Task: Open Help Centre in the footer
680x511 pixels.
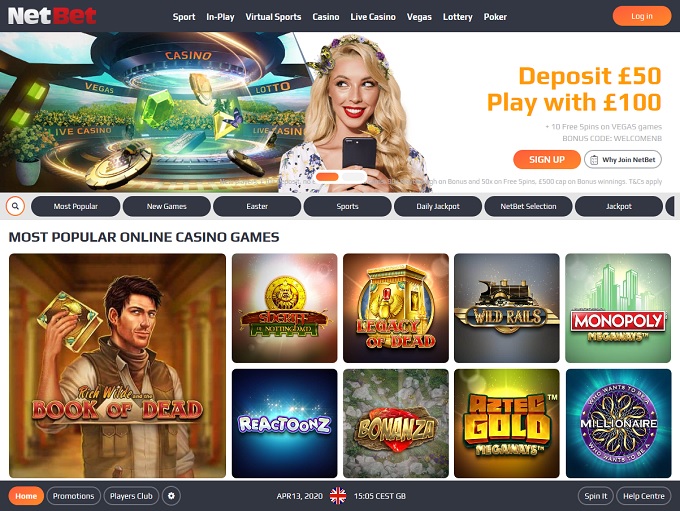Action: tap(644, 496)
